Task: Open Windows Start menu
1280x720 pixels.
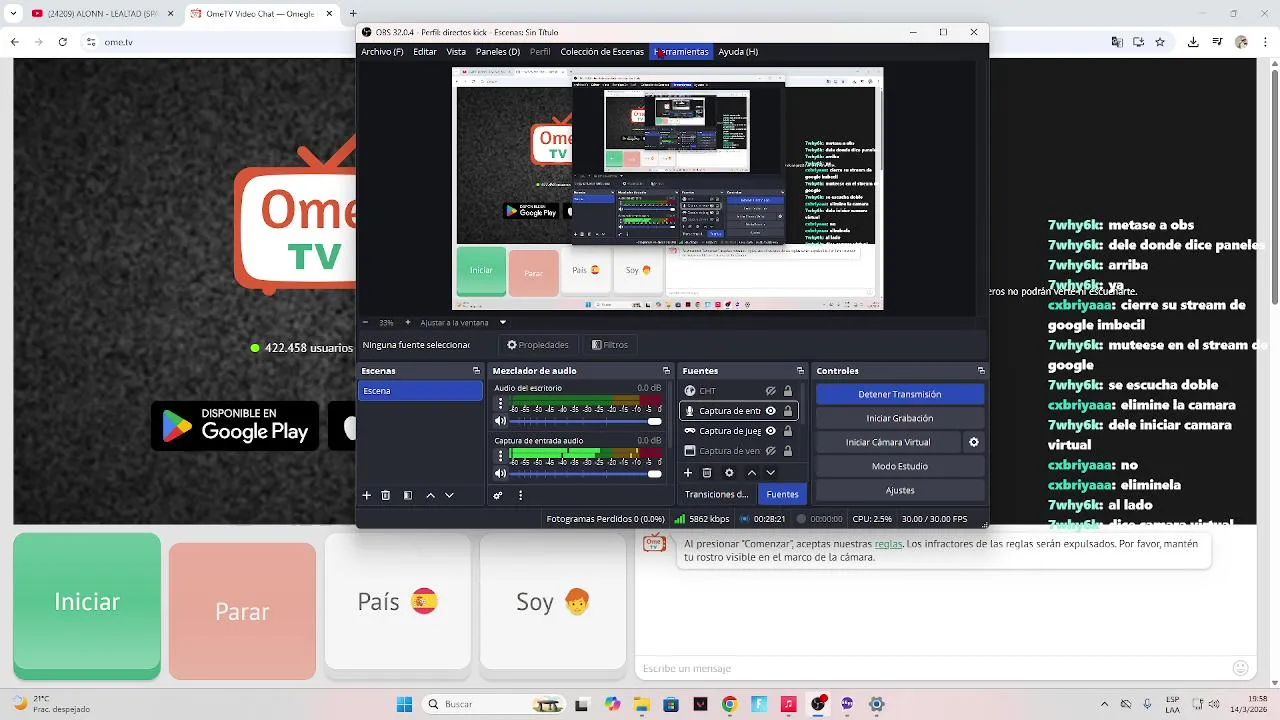Action: coord(404,704)
